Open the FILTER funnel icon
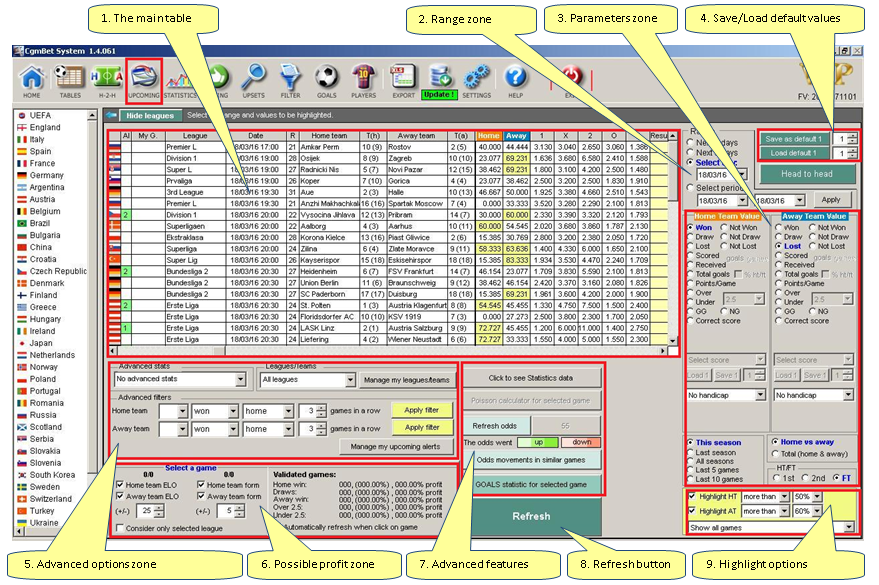Viewport: 879px width, 585px height. 290,81
